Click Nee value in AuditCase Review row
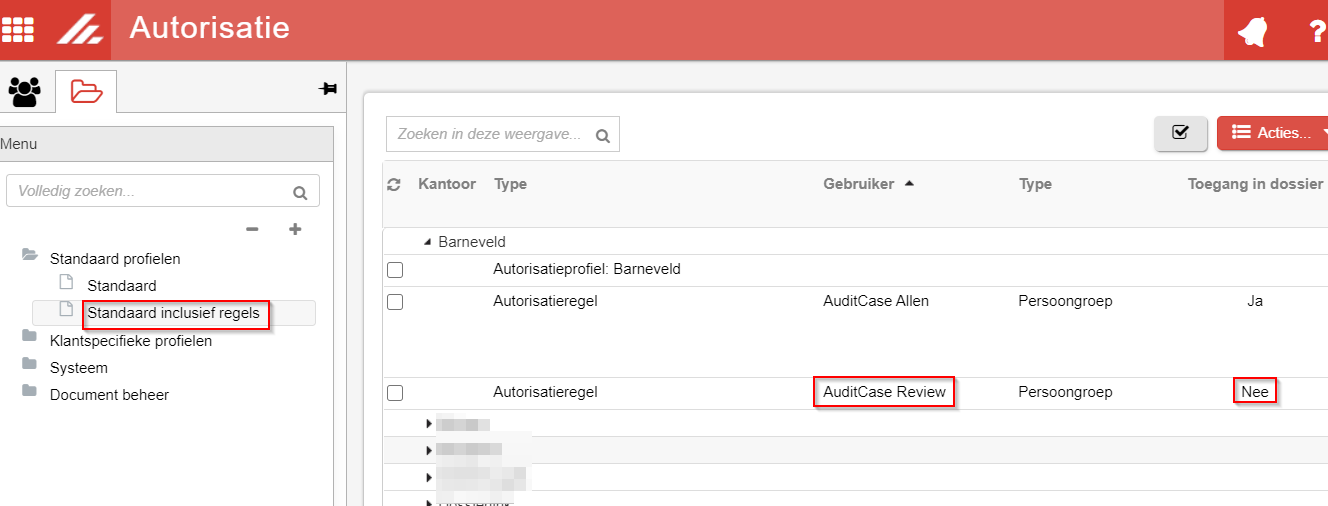The width and height of the screenshot is (1328, 506). [1255, 392]
